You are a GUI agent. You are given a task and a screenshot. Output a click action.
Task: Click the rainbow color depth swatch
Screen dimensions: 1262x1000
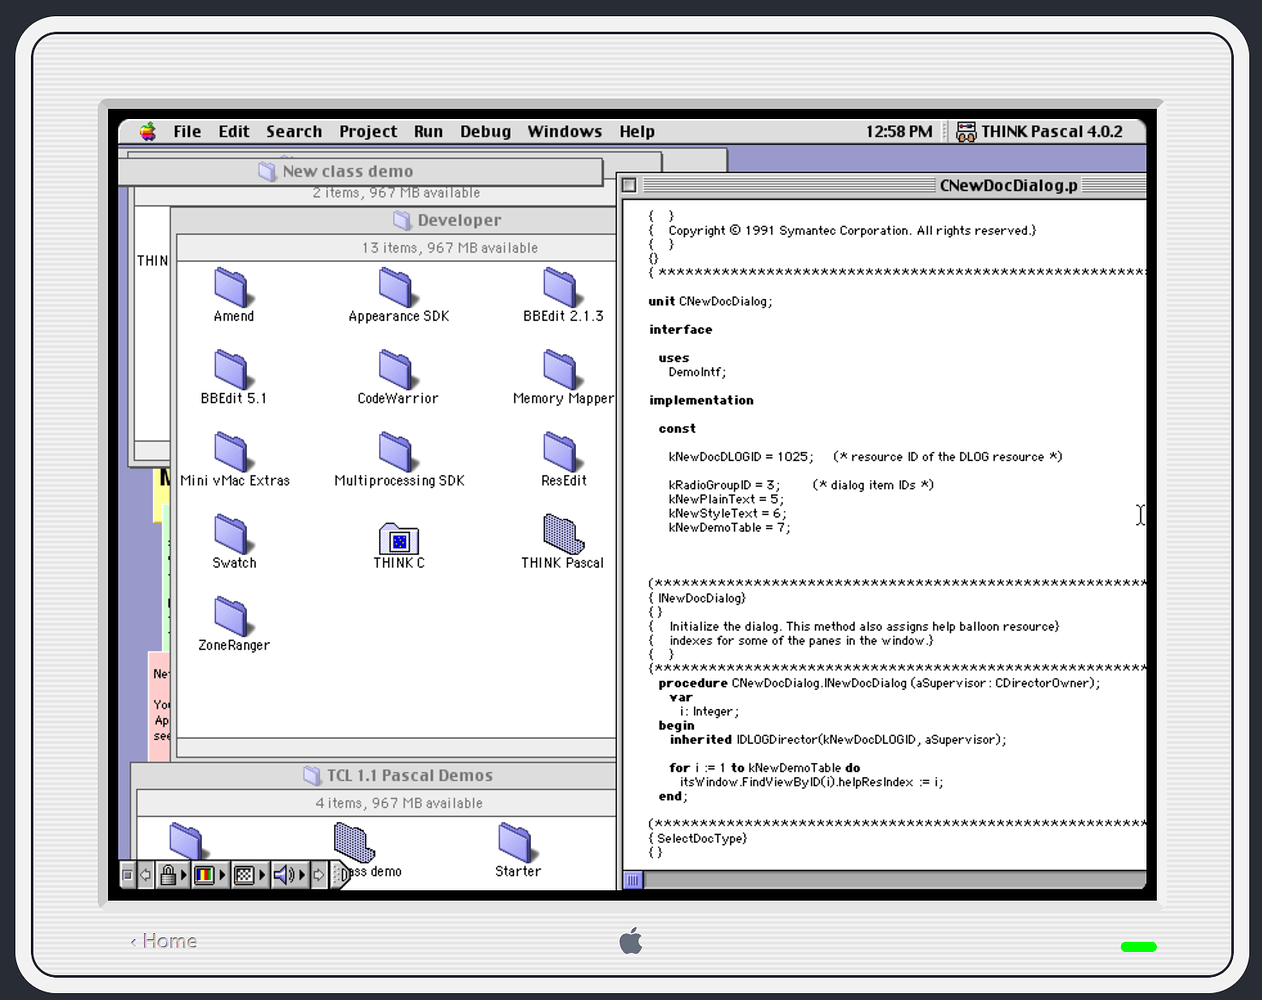click(205, 875)
